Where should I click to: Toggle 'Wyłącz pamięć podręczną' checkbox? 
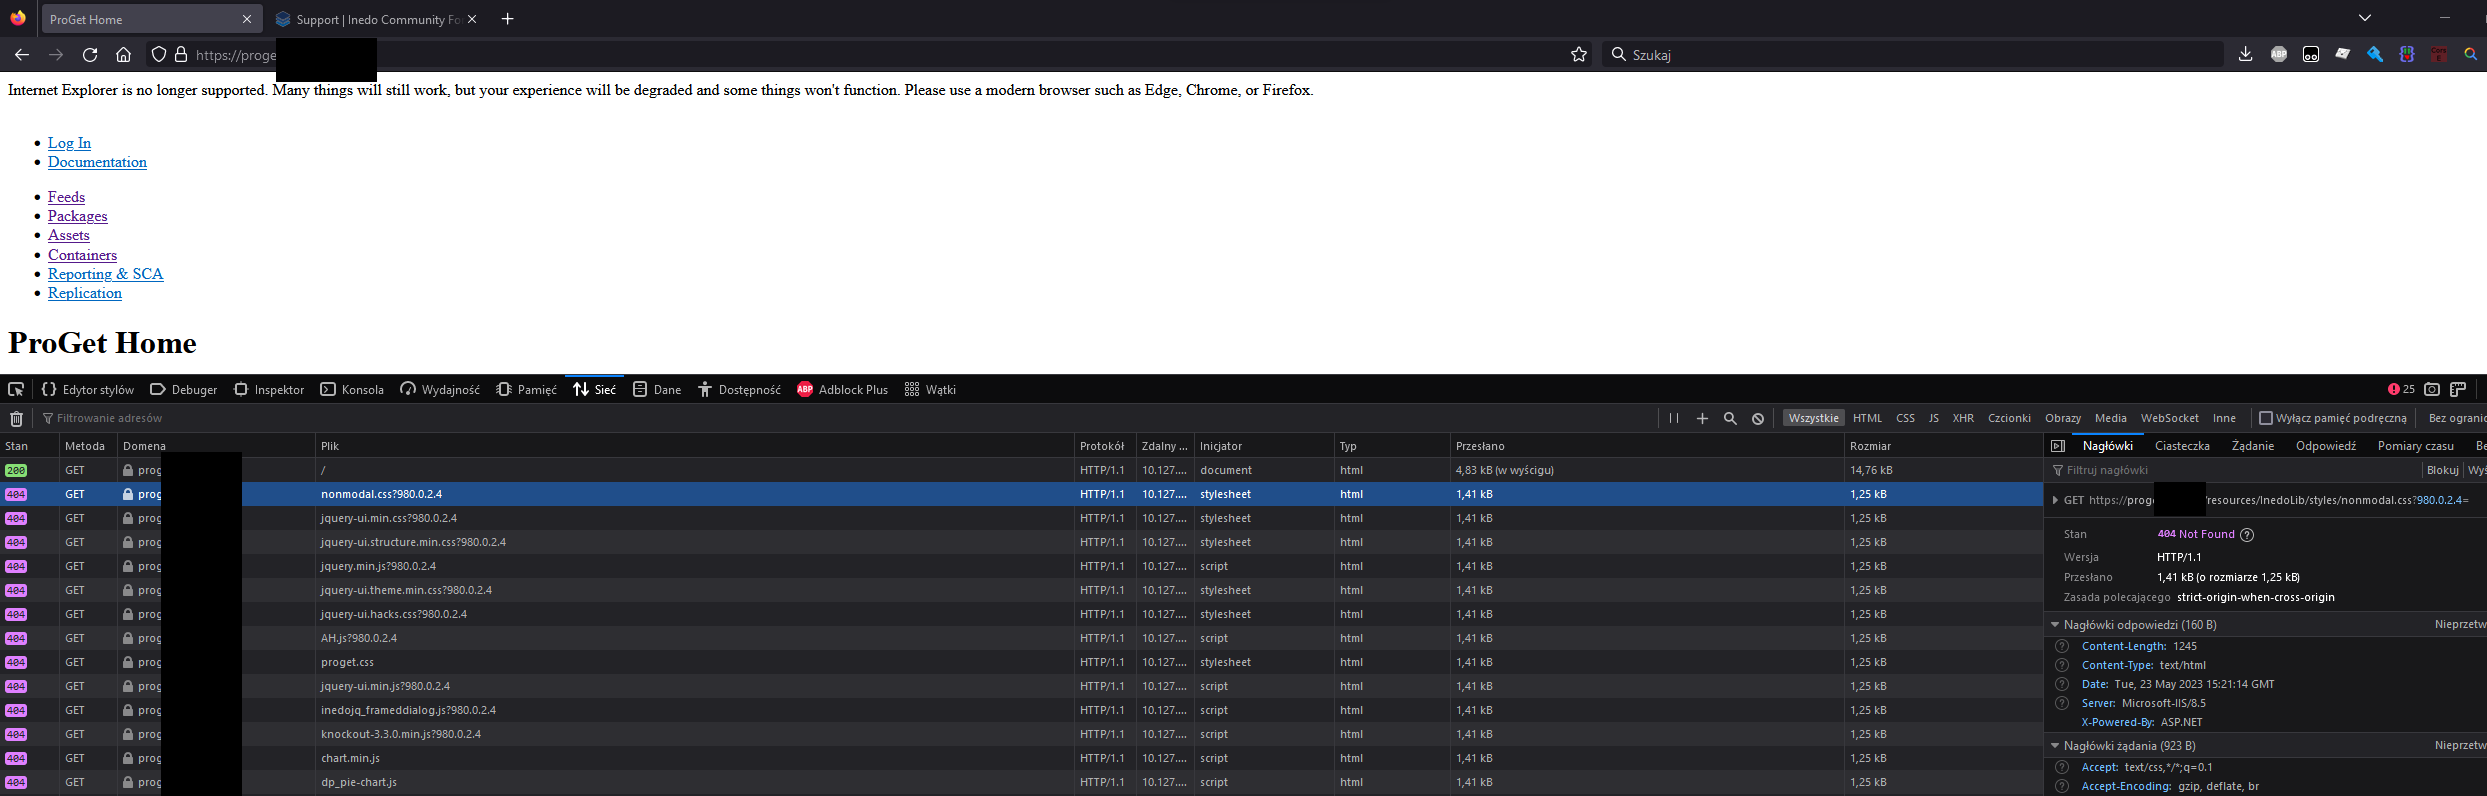point(2266,418)
